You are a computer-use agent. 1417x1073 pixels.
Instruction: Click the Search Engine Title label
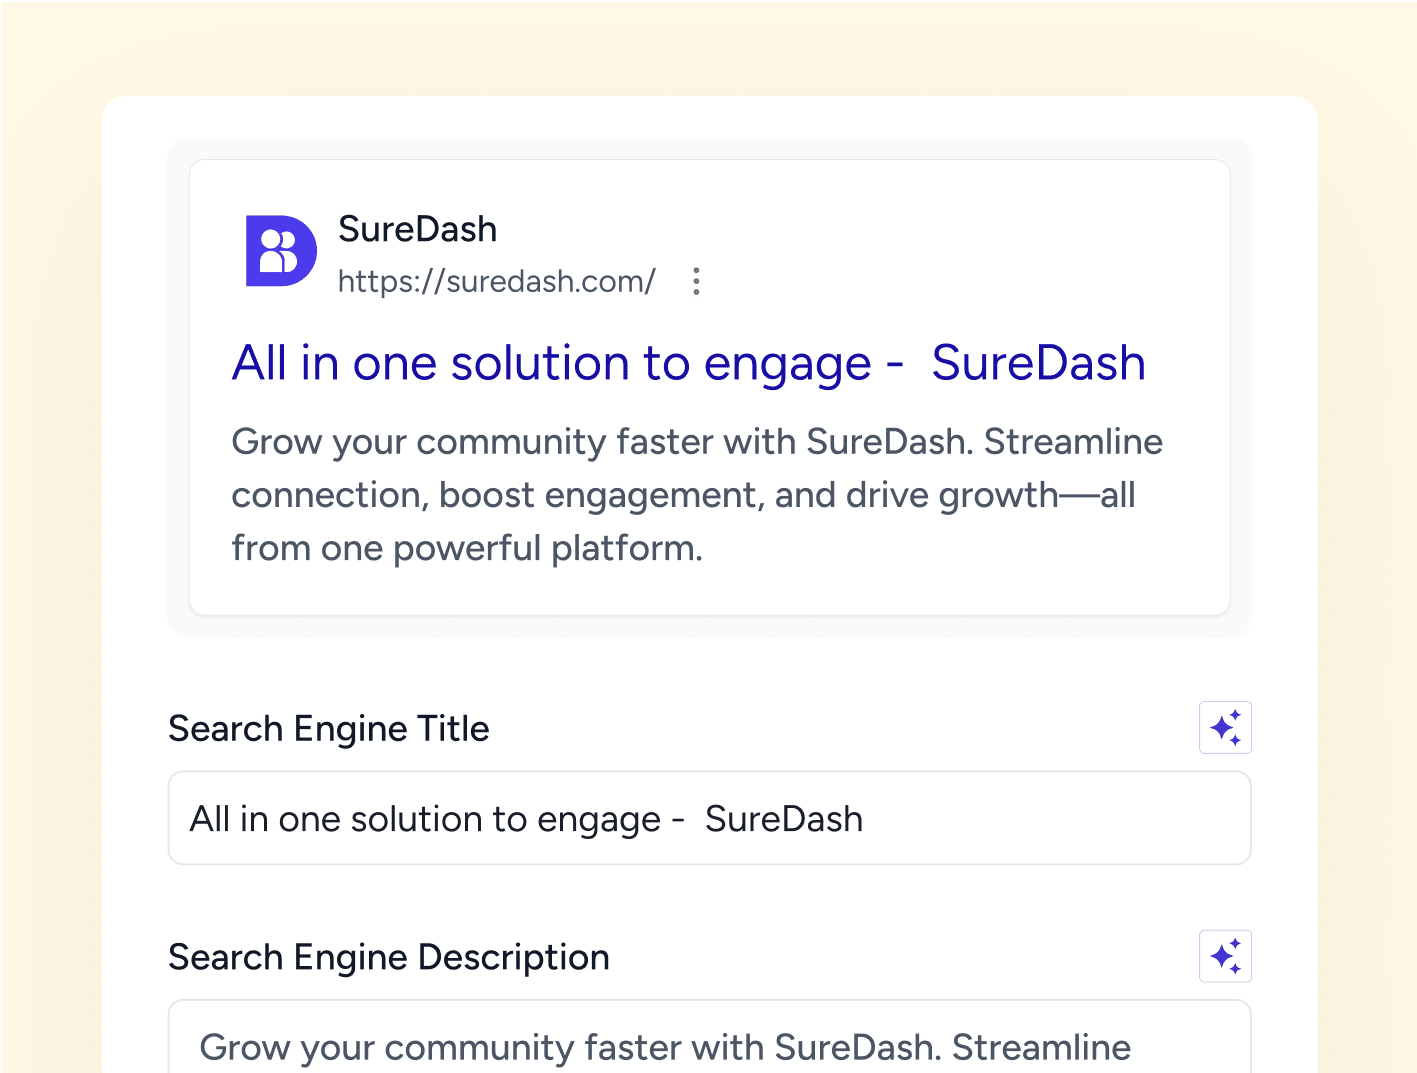[328, 728]
